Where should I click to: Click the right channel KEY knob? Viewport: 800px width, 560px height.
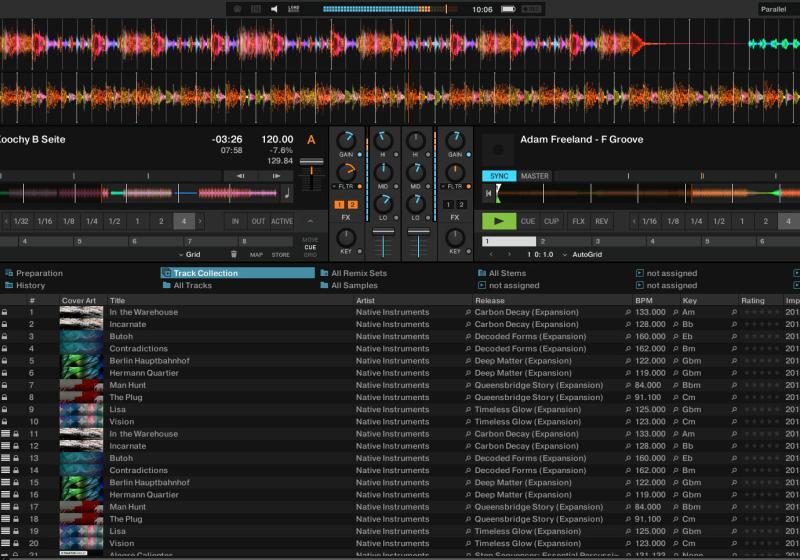click(x=455, y=237)
